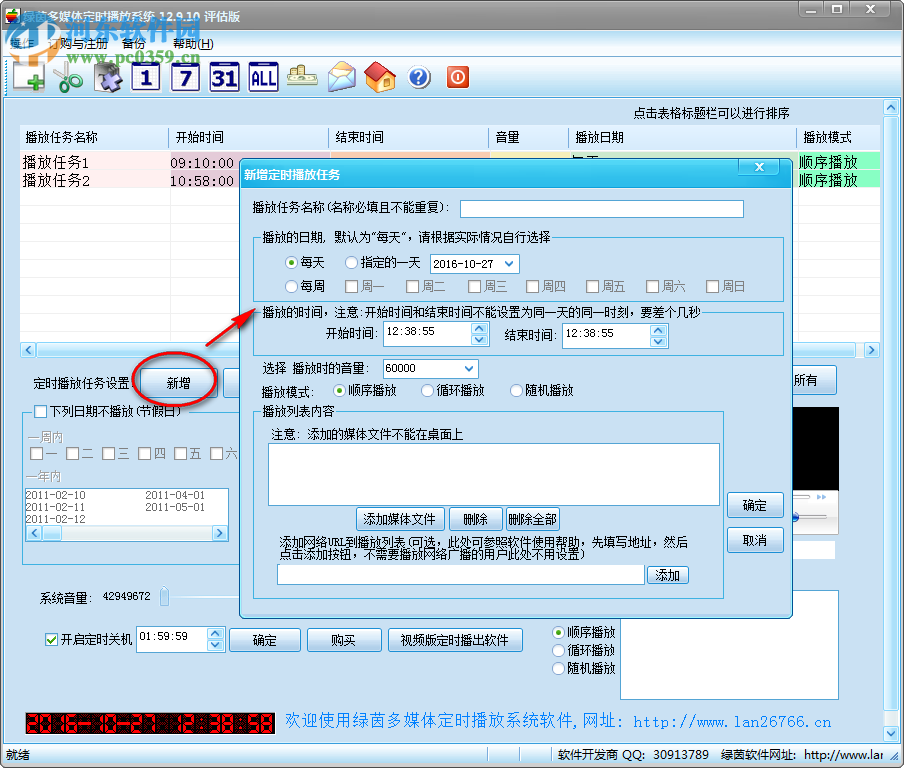Select the '31' monthly calendar icon
The width and height of the screenshot is (904, 768).
tap(223, 77)
